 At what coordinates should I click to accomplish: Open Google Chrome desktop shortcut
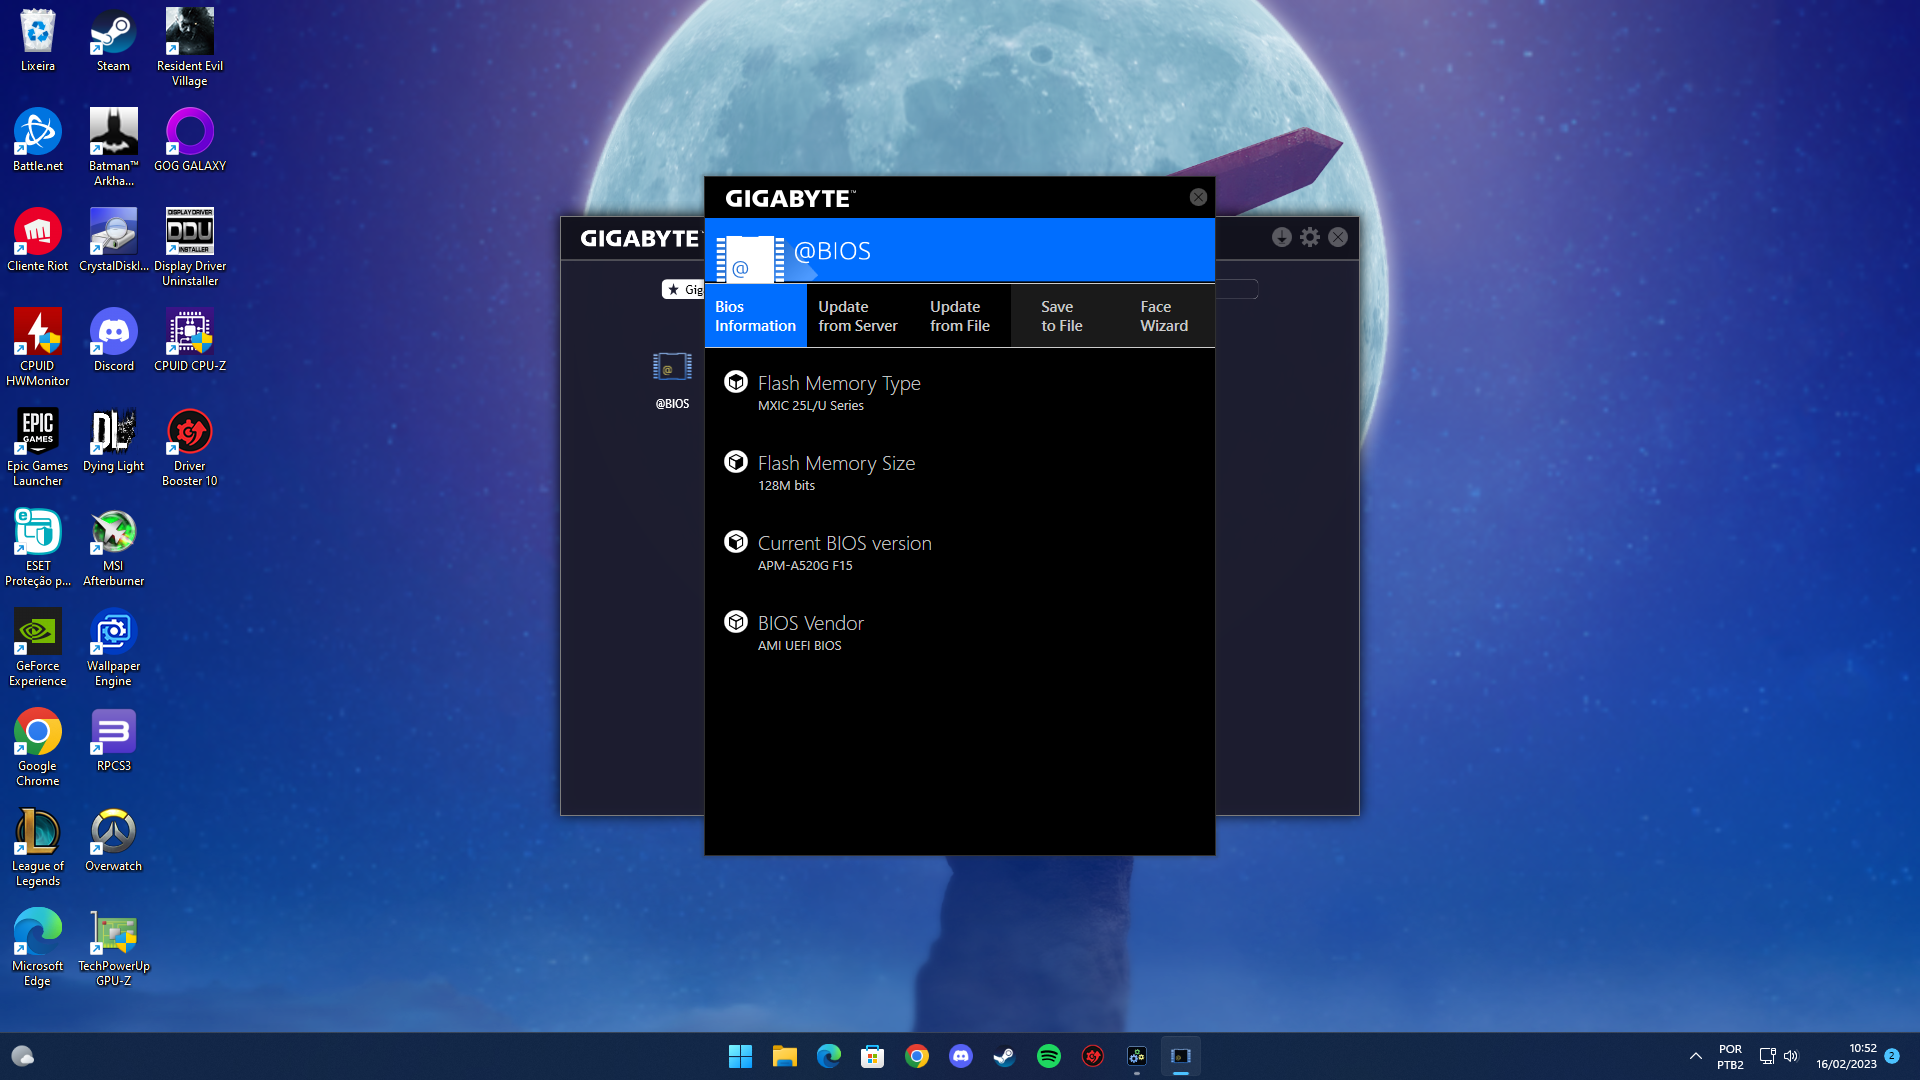(x=38, y=747)
